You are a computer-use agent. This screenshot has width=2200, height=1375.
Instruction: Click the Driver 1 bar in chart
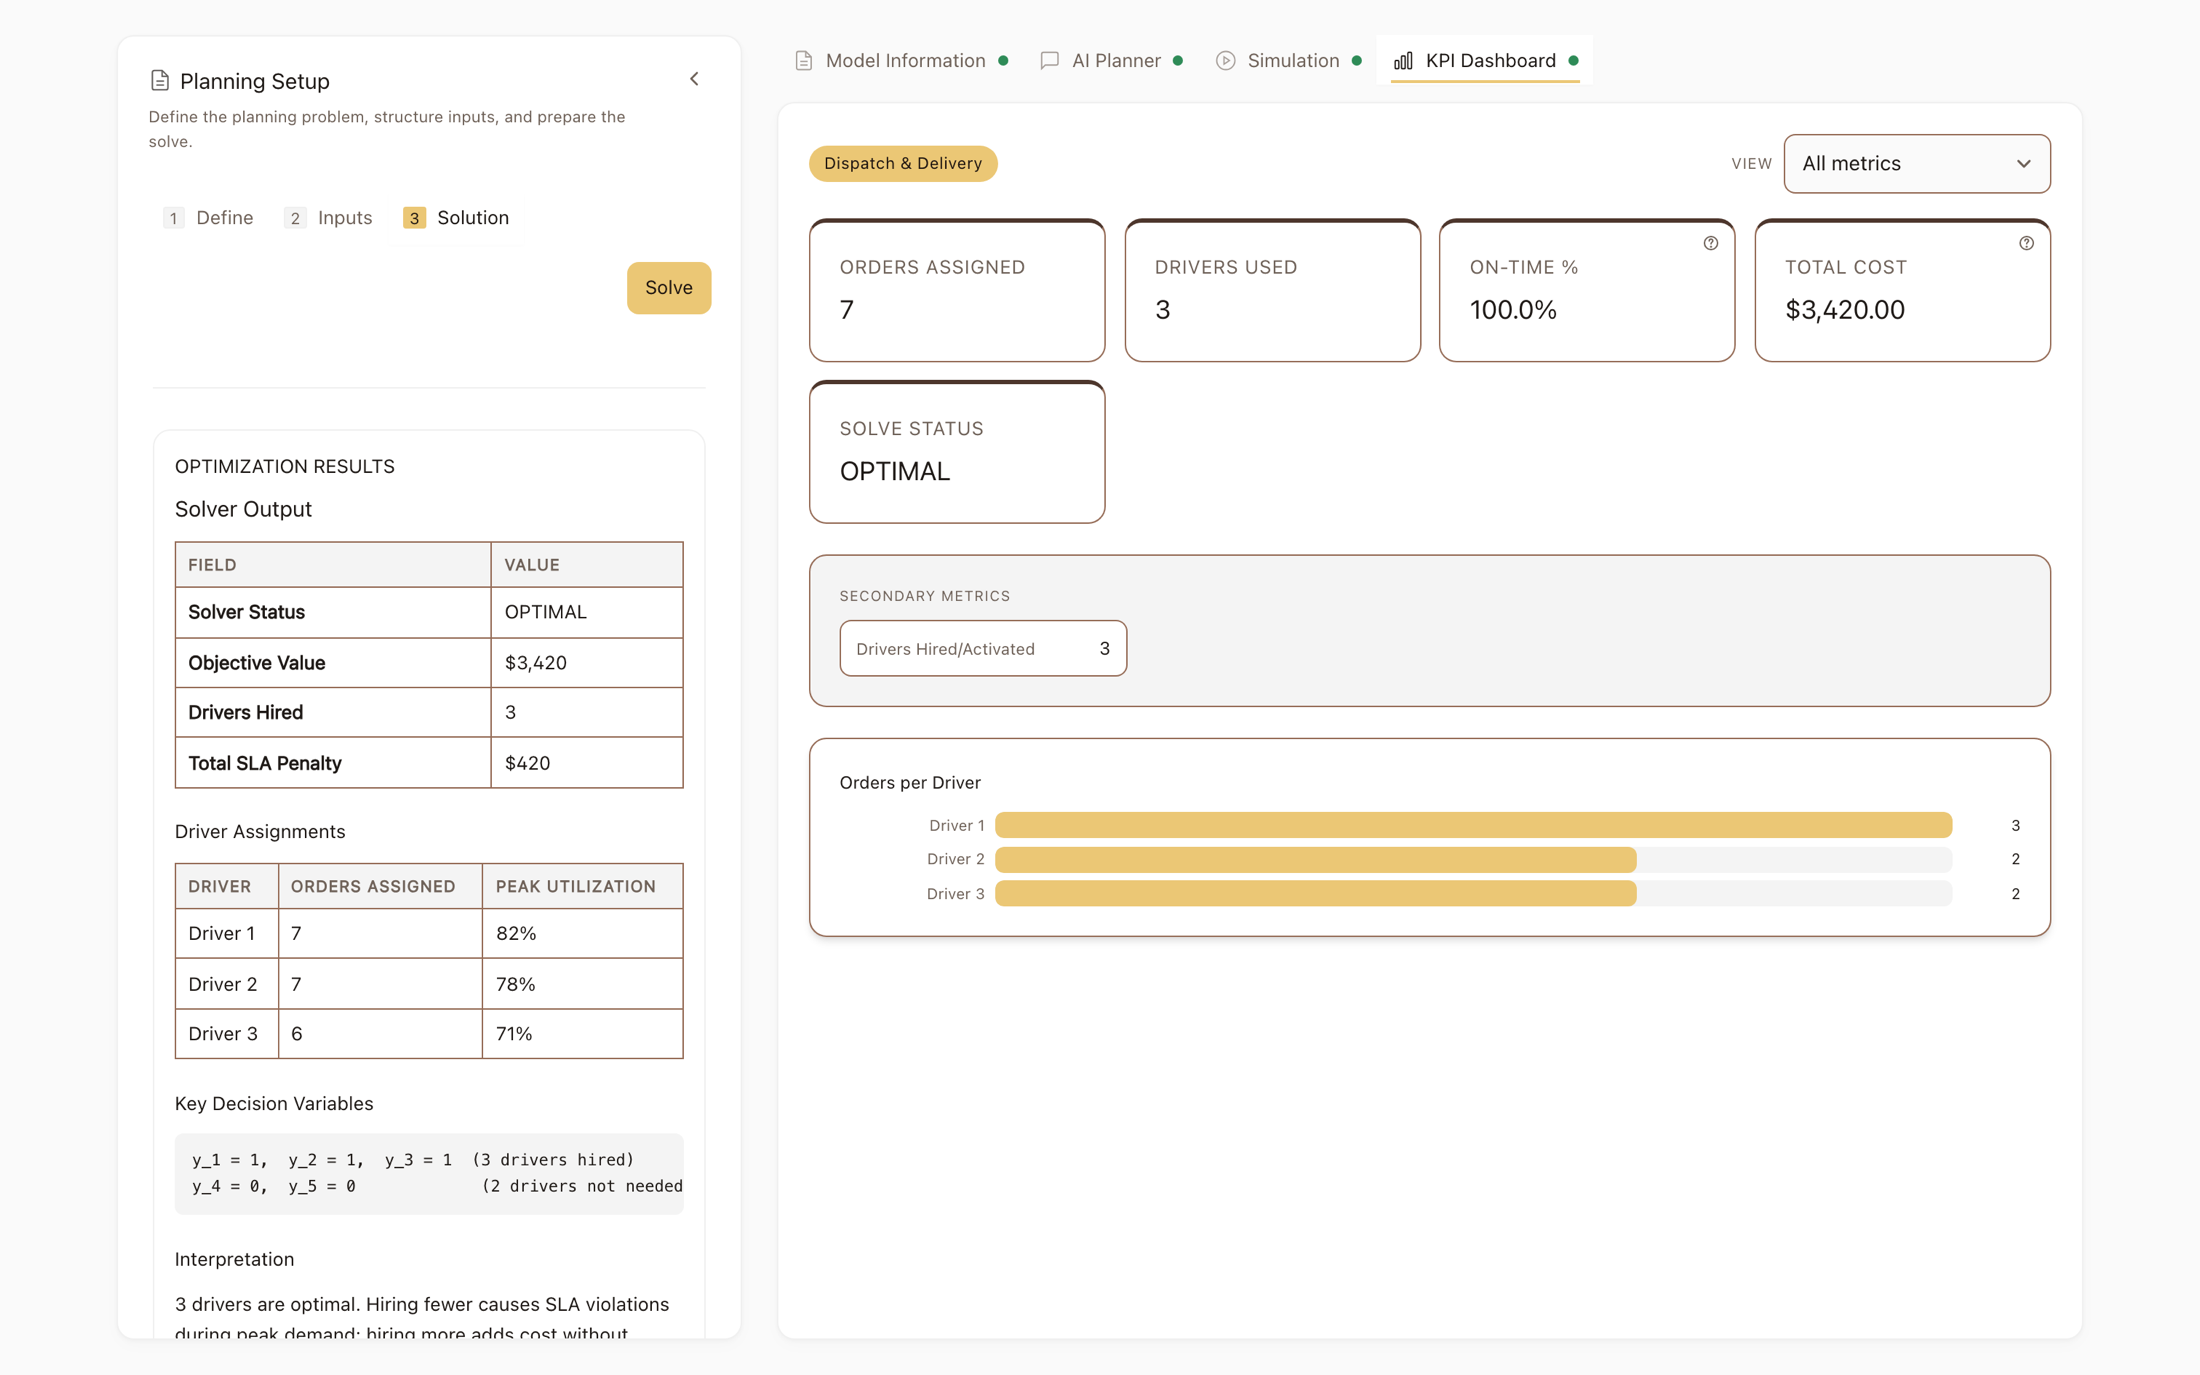(x=1473, y=825)
